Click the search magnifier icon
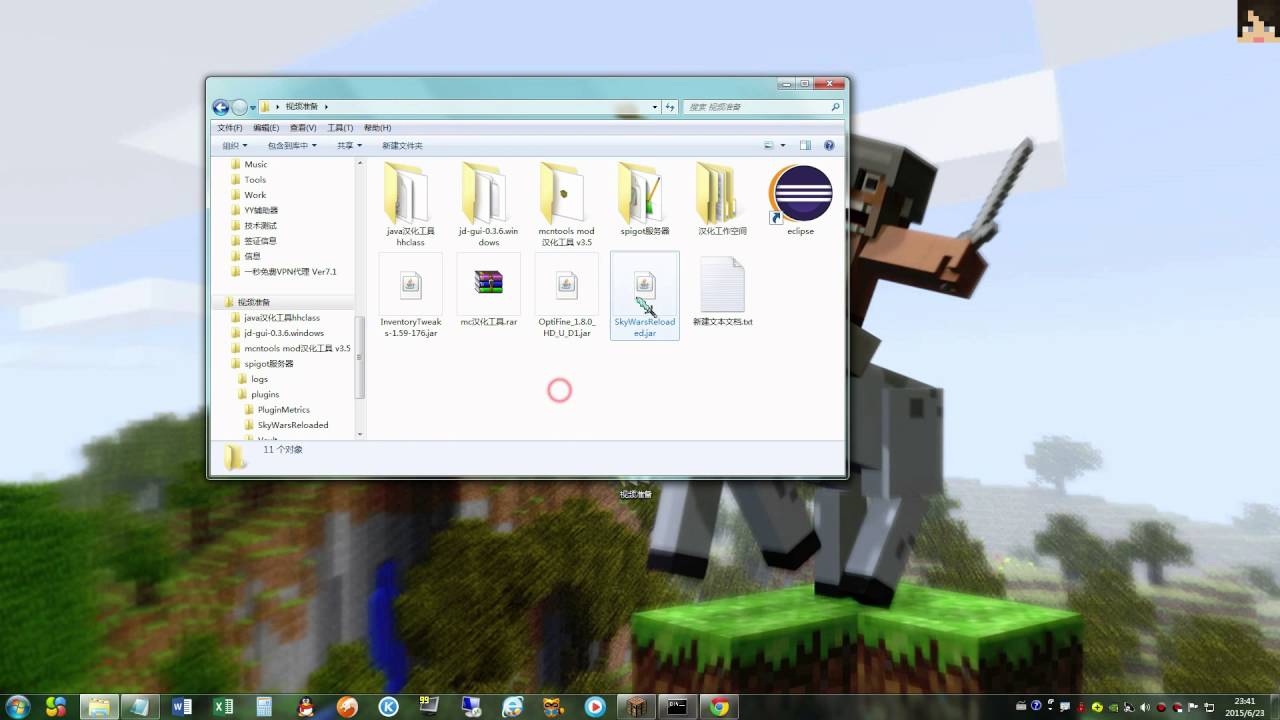1280x720 pixels. (x=835, y=107)
